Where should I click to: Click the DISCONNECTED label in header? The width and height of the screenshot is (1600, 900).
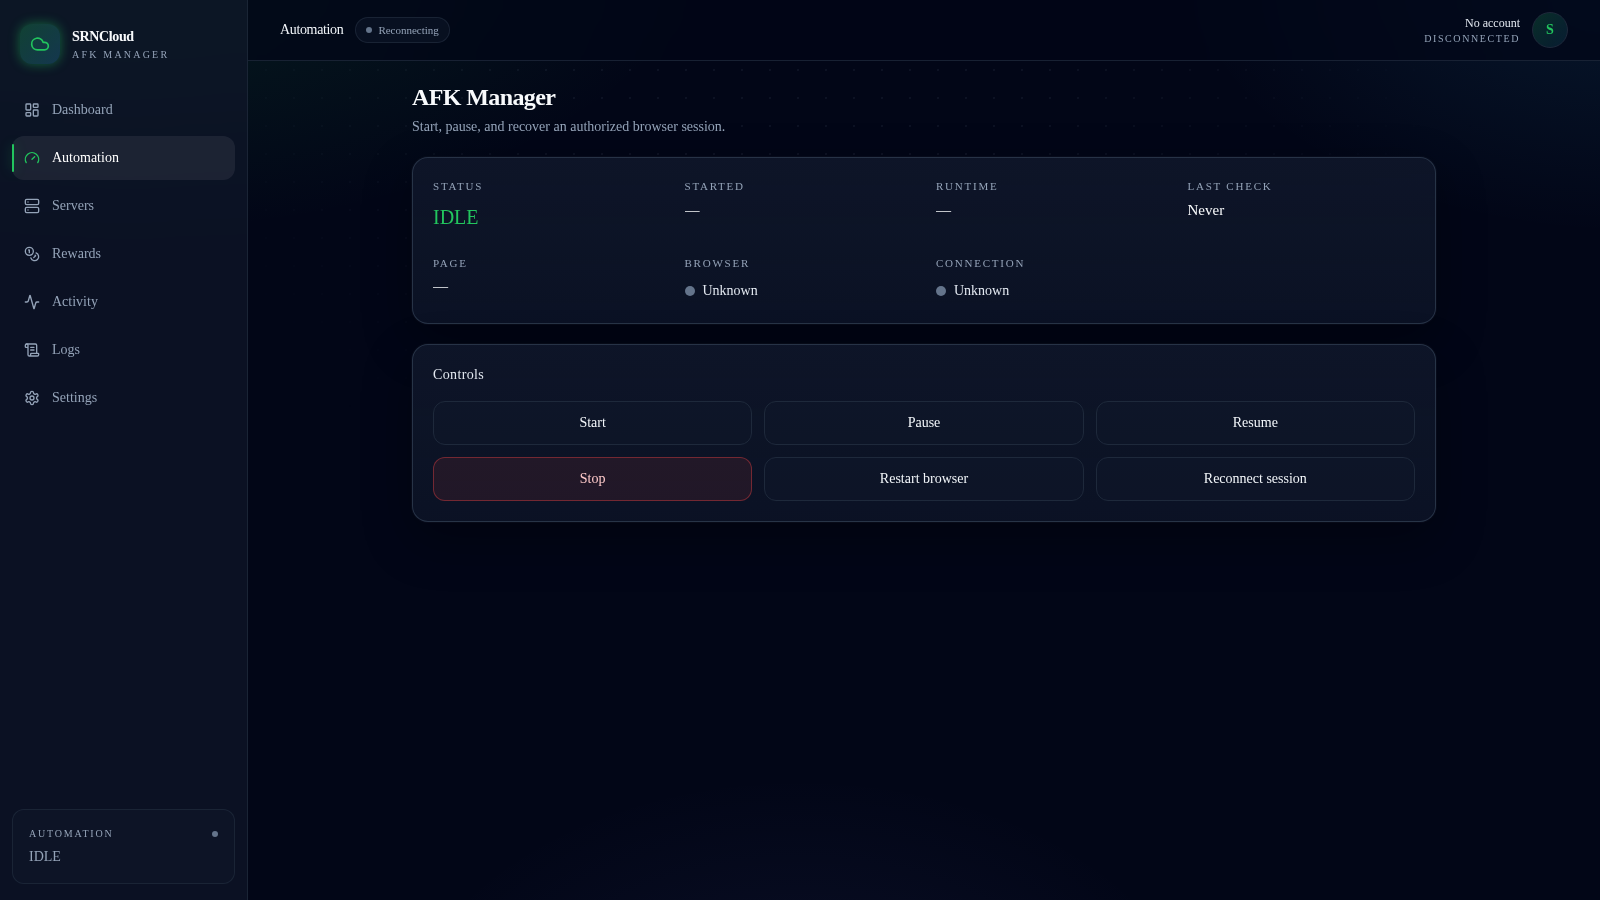1472,39
